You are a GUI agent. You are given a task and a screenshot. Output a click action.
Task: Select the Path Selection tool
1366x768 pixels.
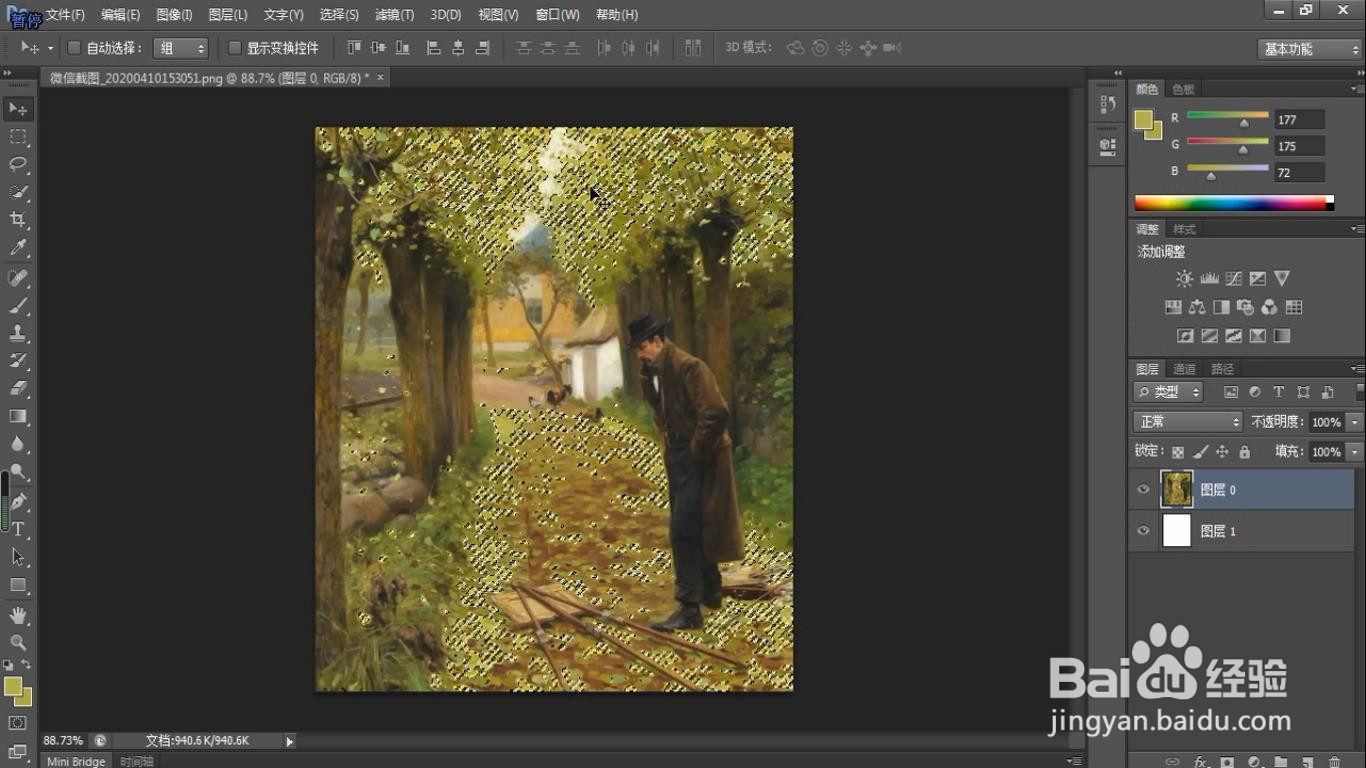tap(18, 557)
